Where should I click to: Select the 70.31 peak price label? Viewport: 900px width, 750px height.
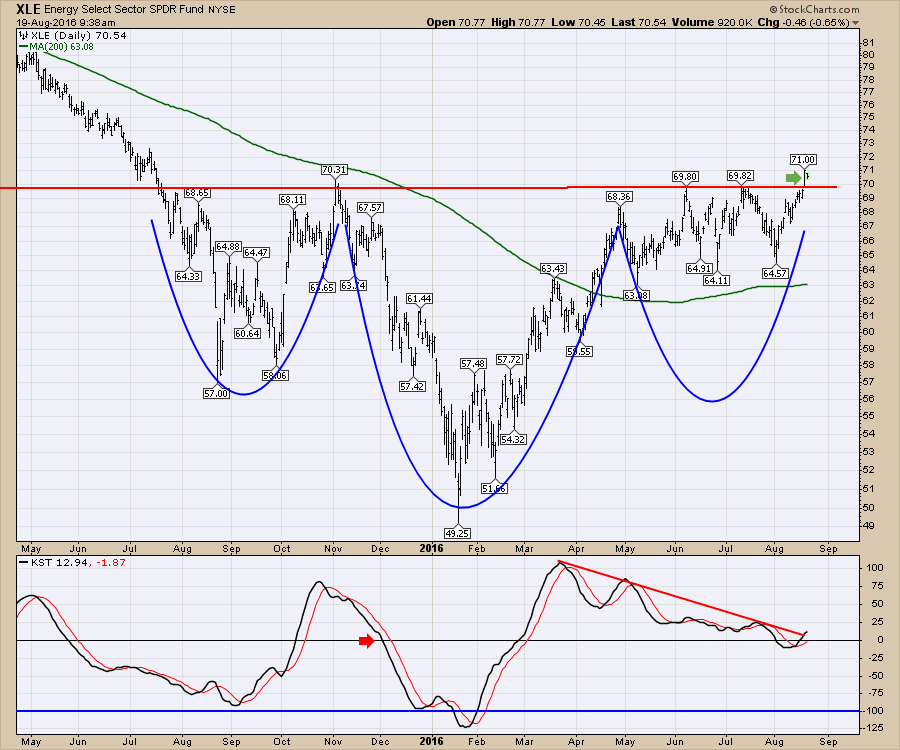(x=334, y=170)
